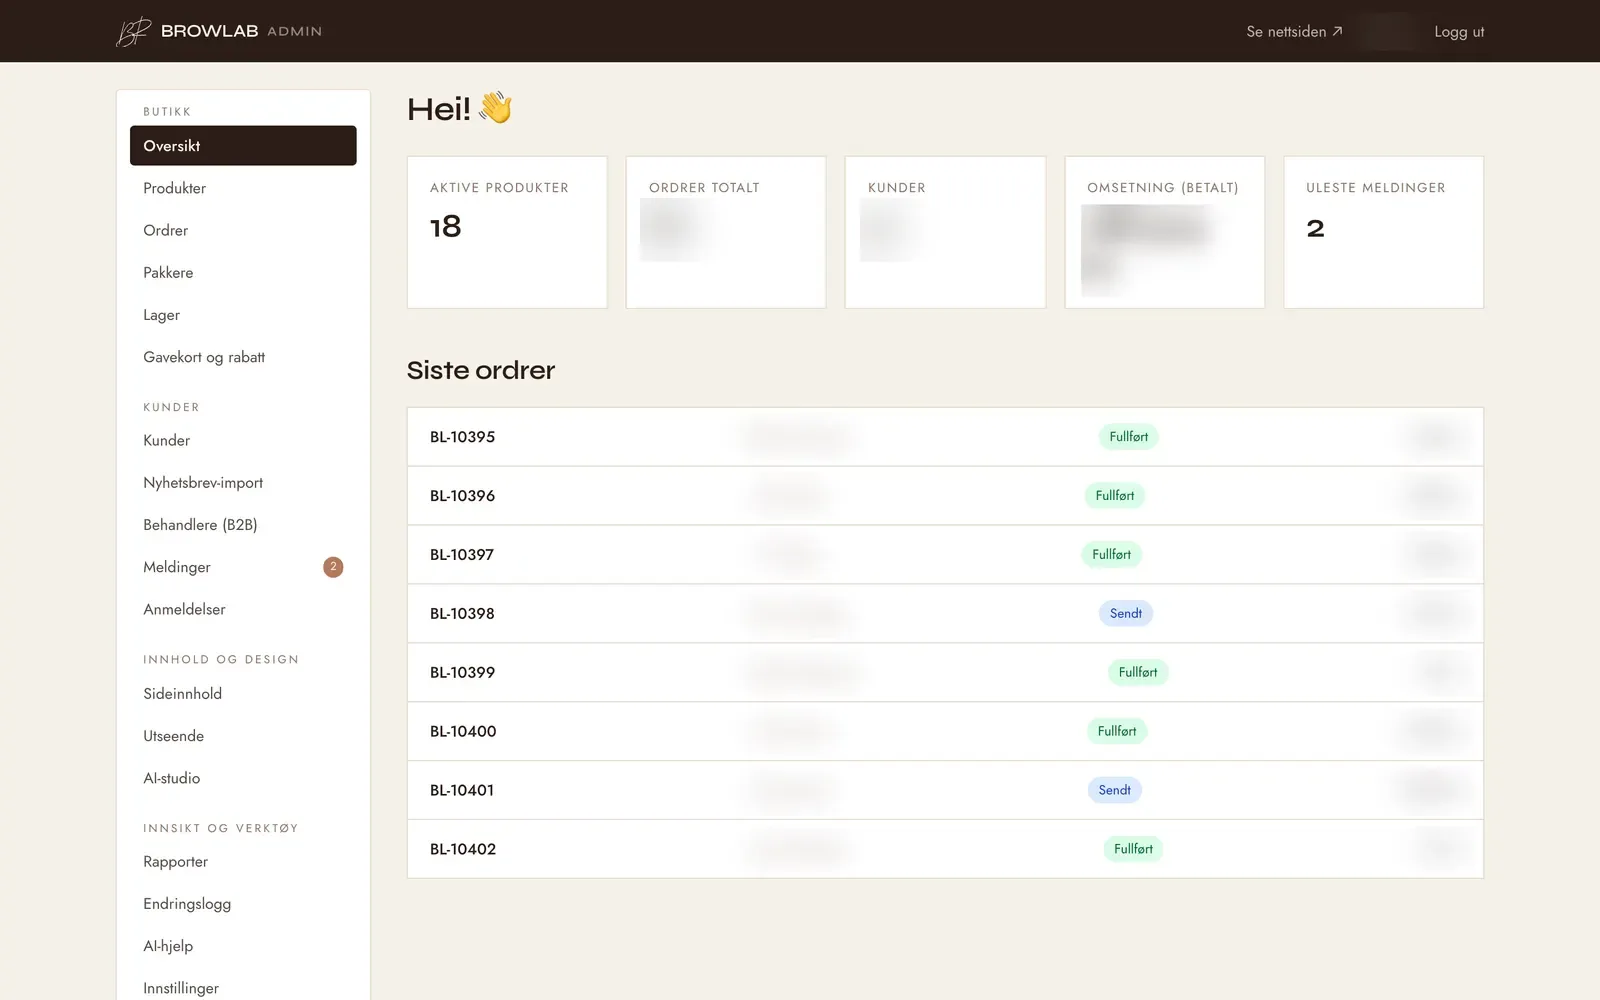Screen dimensions: 1600x1000
Task: Open Gavekort og rabatt
Action: [x=243, y=357]
